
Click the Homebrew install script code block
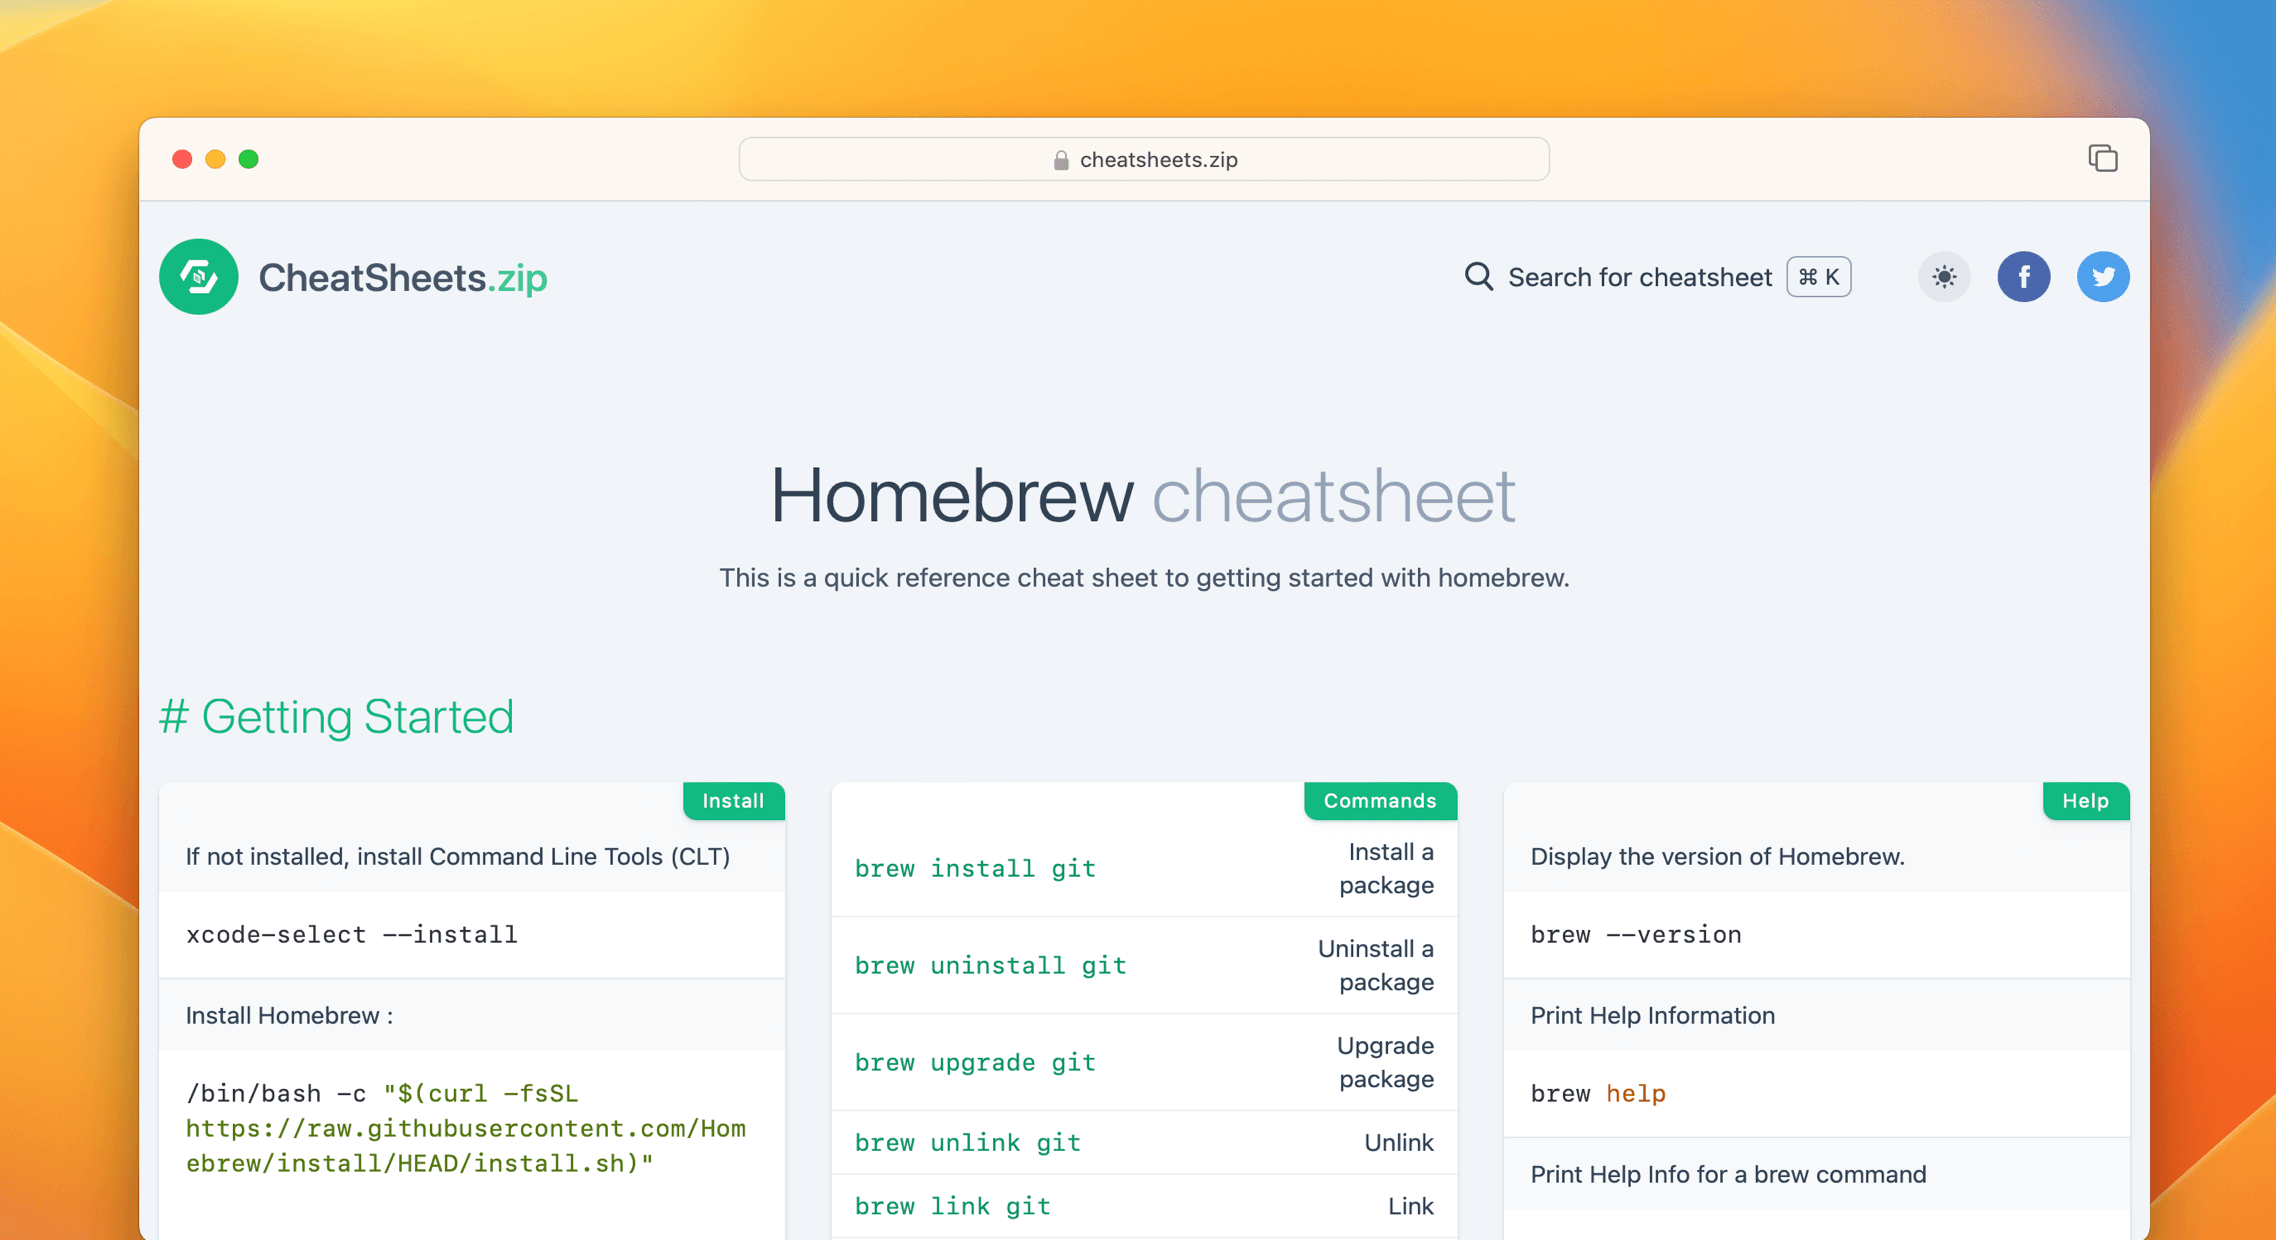point(465,1128)
